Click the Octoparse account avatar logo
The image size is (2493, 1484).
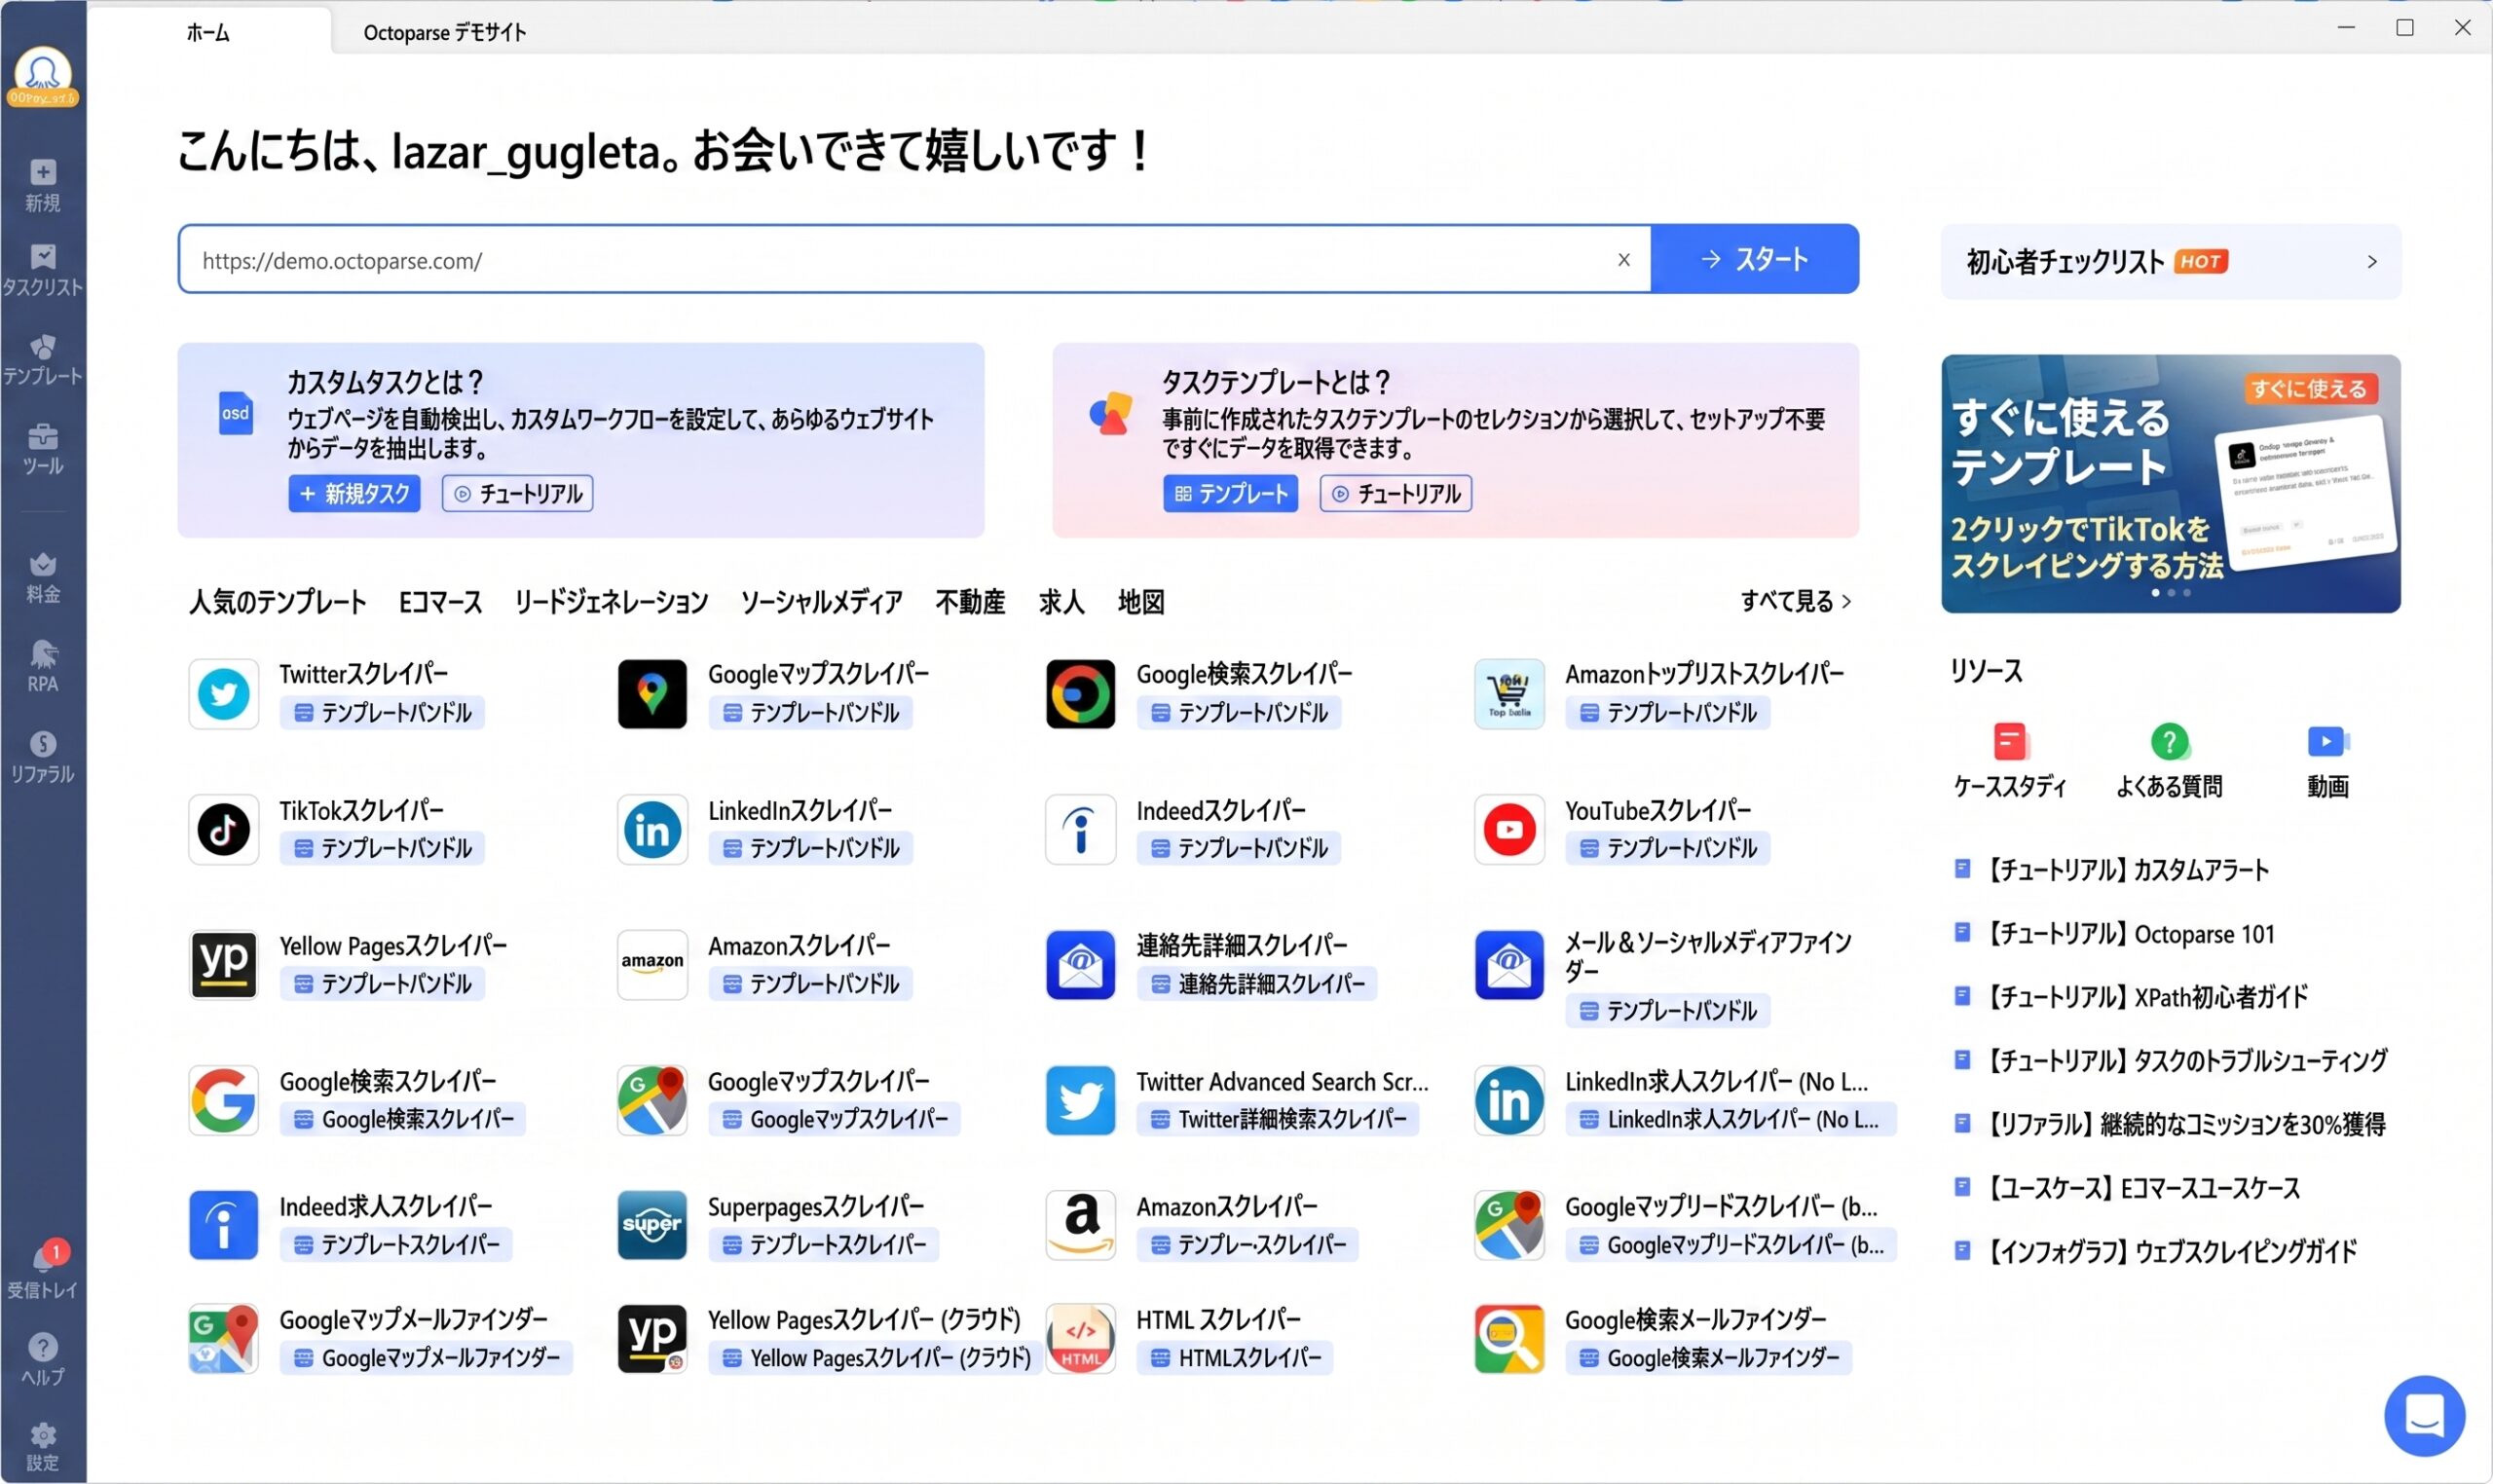tap(42, 76)
